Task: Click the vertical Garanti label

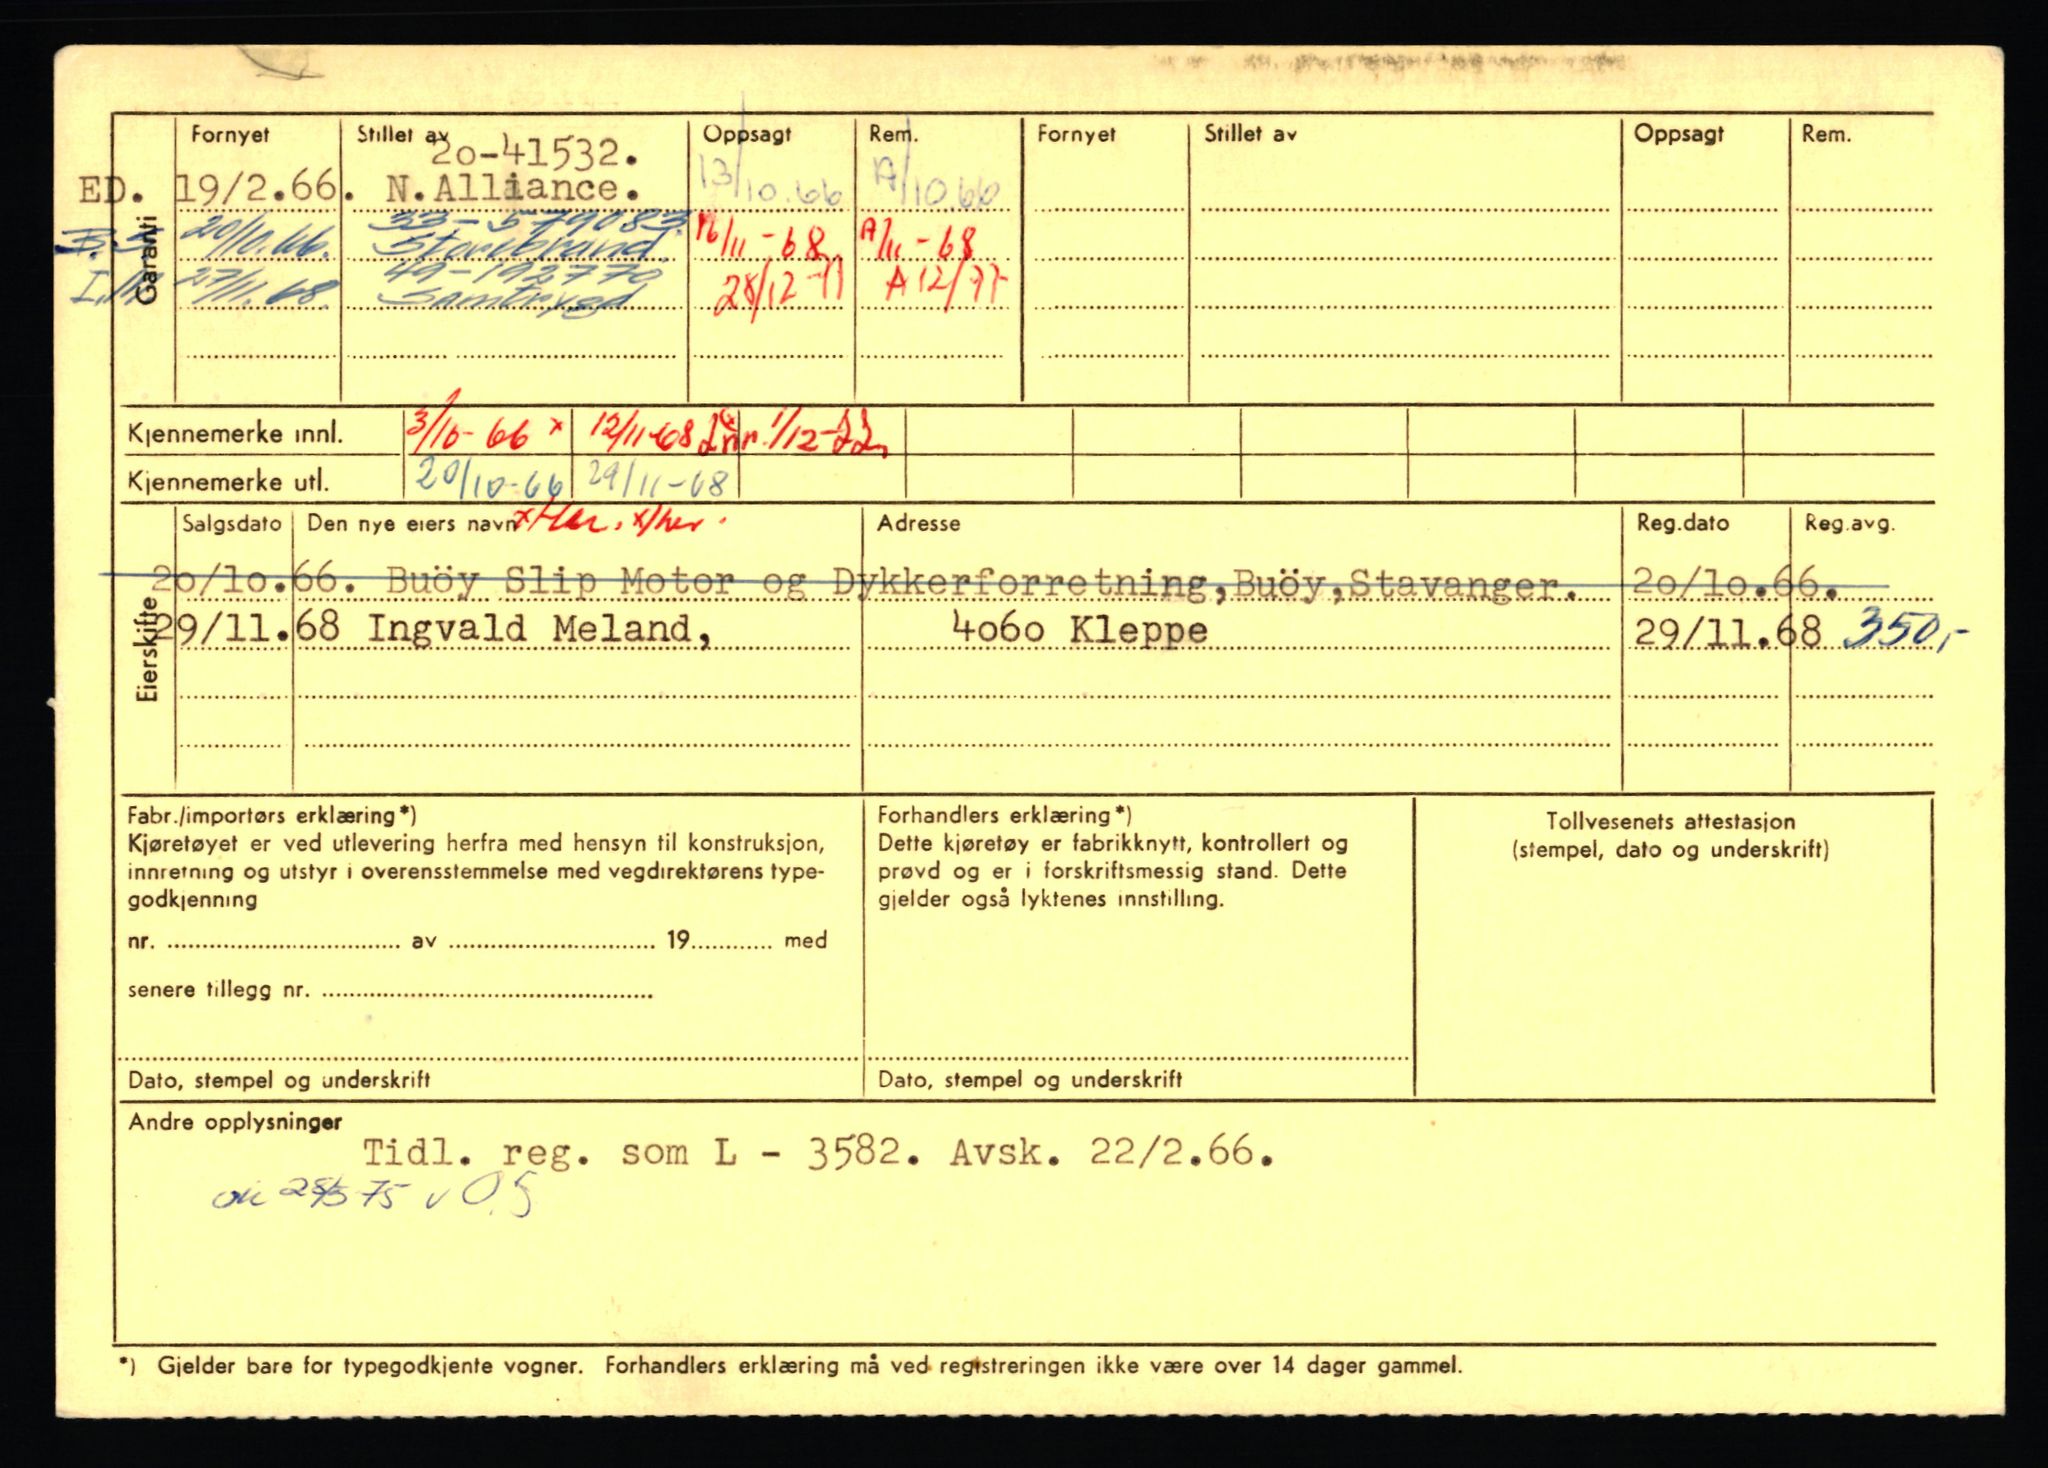Action: (147, 260)
